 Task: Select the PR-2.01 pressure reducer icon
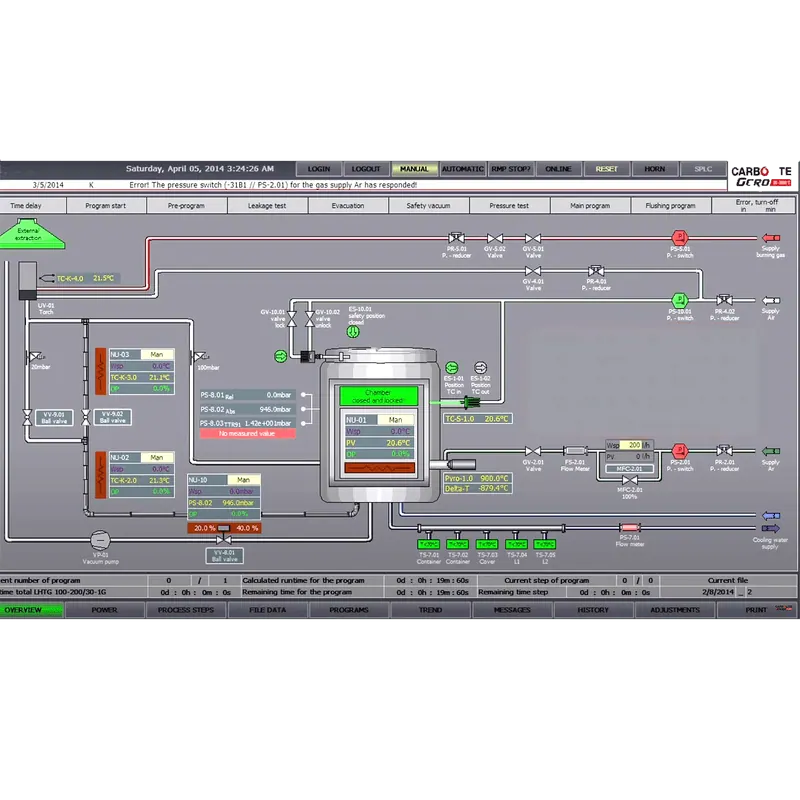coord(724,451)
